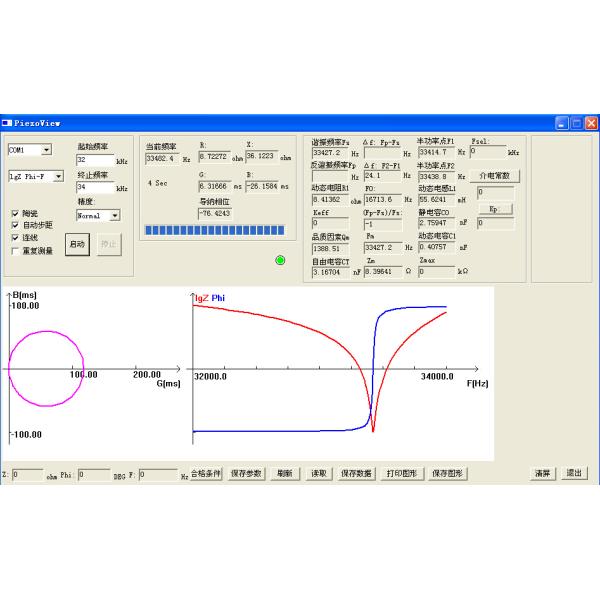Click the PiezoView title bar icon
This screenshot has height=600, width=600.
click(7, 123)
